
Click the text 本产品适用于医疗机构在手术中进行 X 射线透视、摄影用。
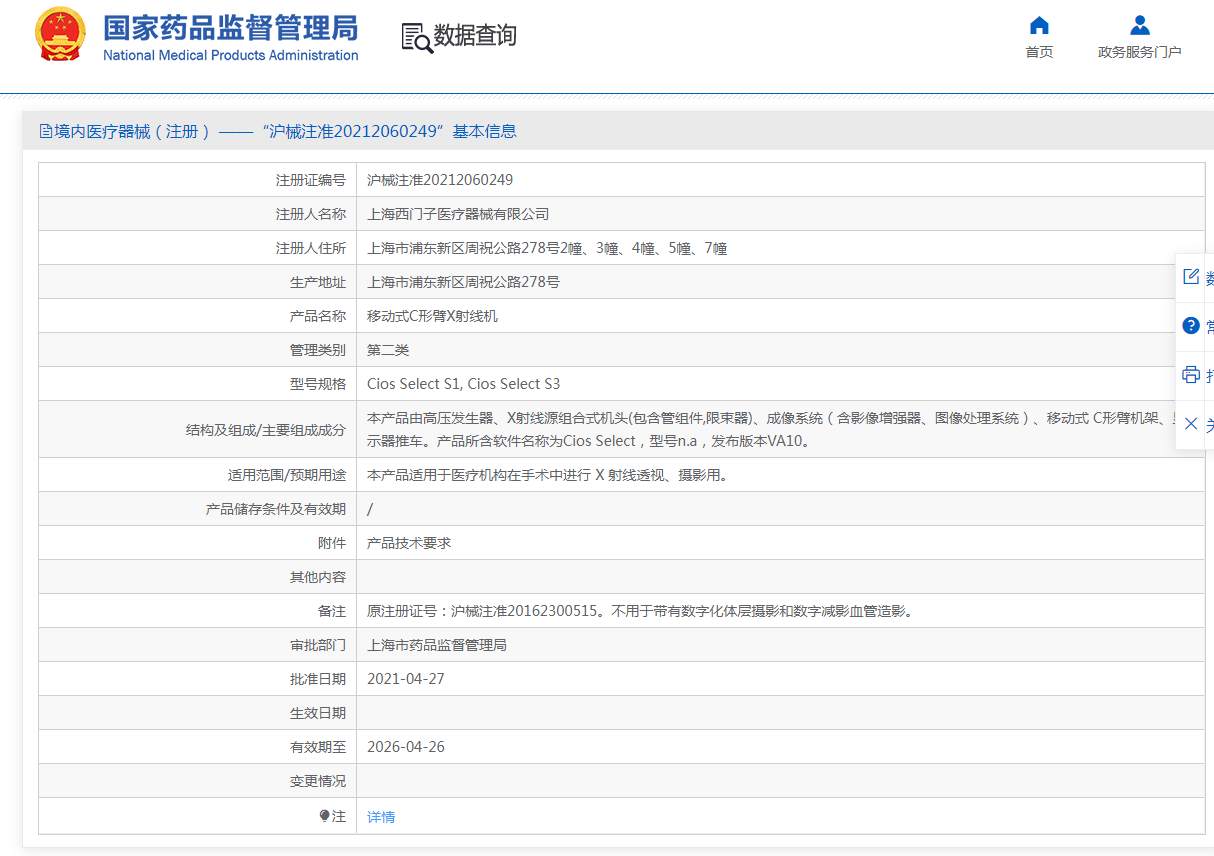click(547, 475)
